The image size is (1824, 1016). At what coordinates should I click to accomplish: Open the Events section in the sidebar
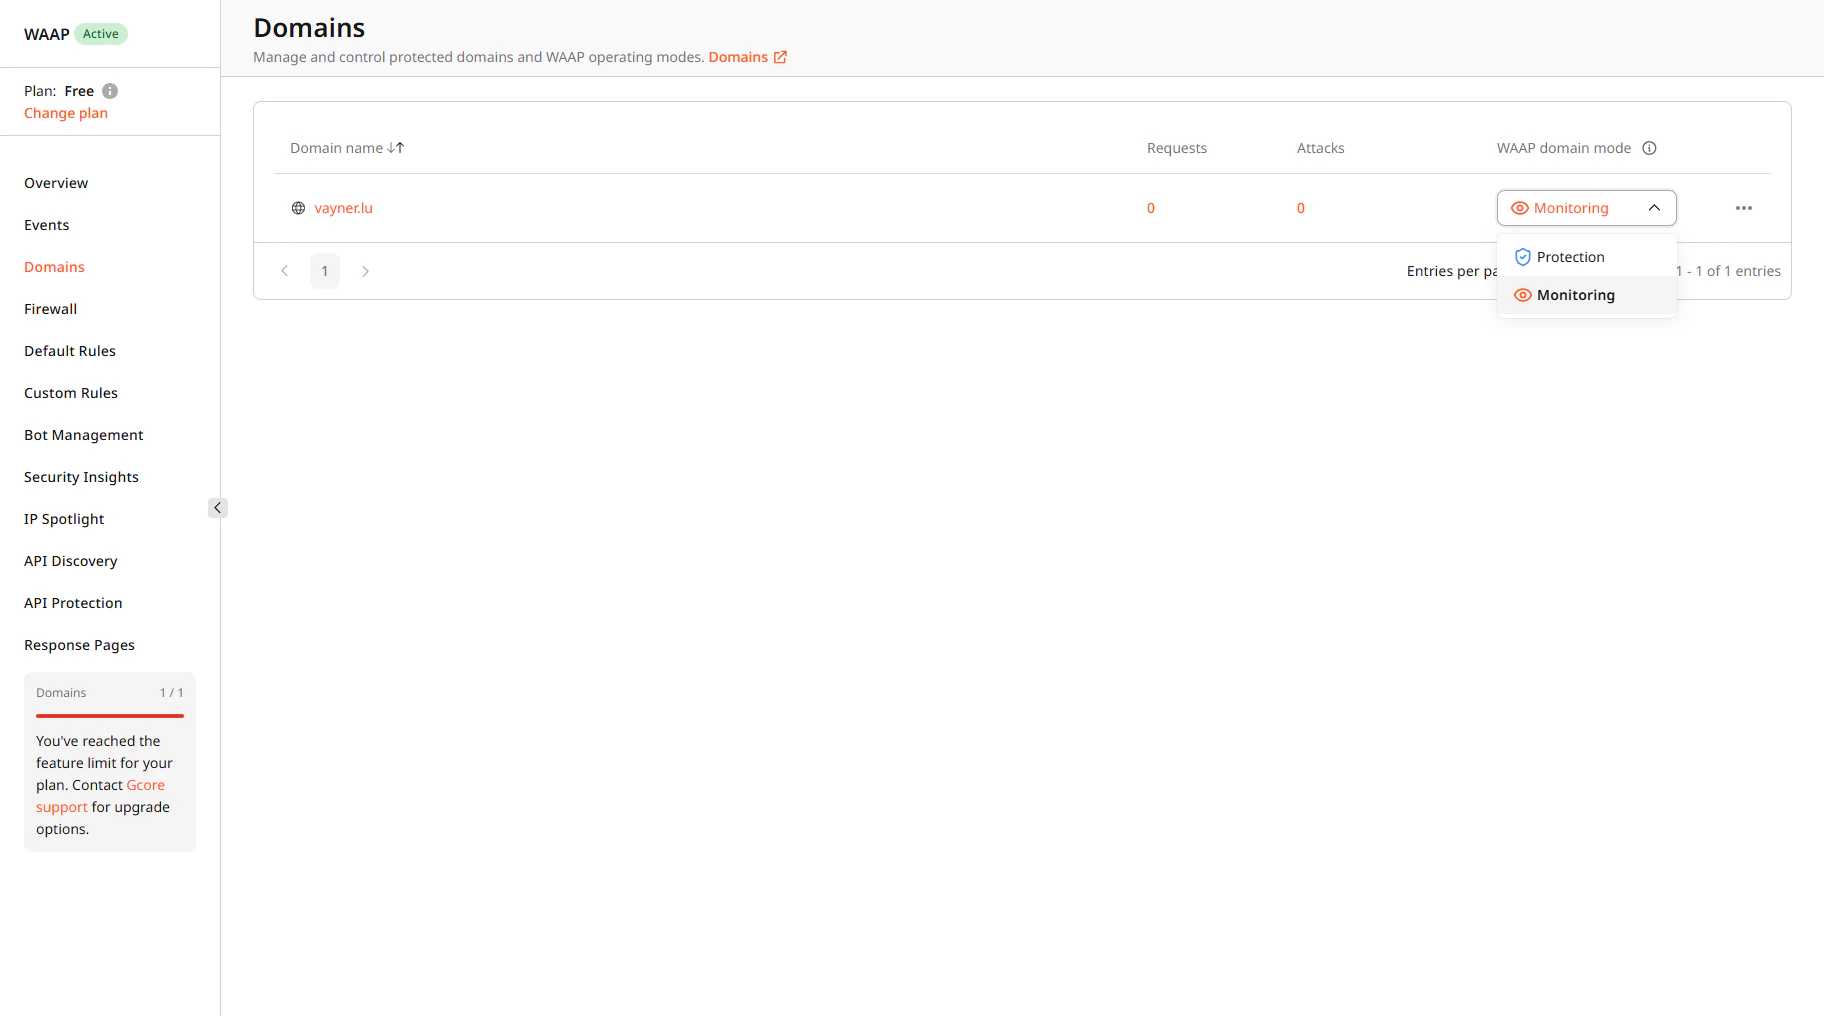point(46,224)
